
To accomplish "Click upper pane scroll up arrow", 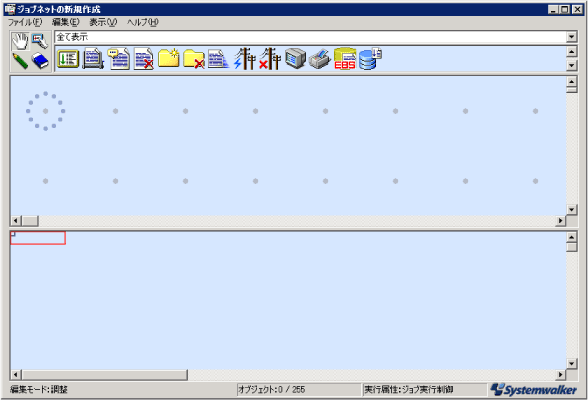I will [x=572, y=81].
